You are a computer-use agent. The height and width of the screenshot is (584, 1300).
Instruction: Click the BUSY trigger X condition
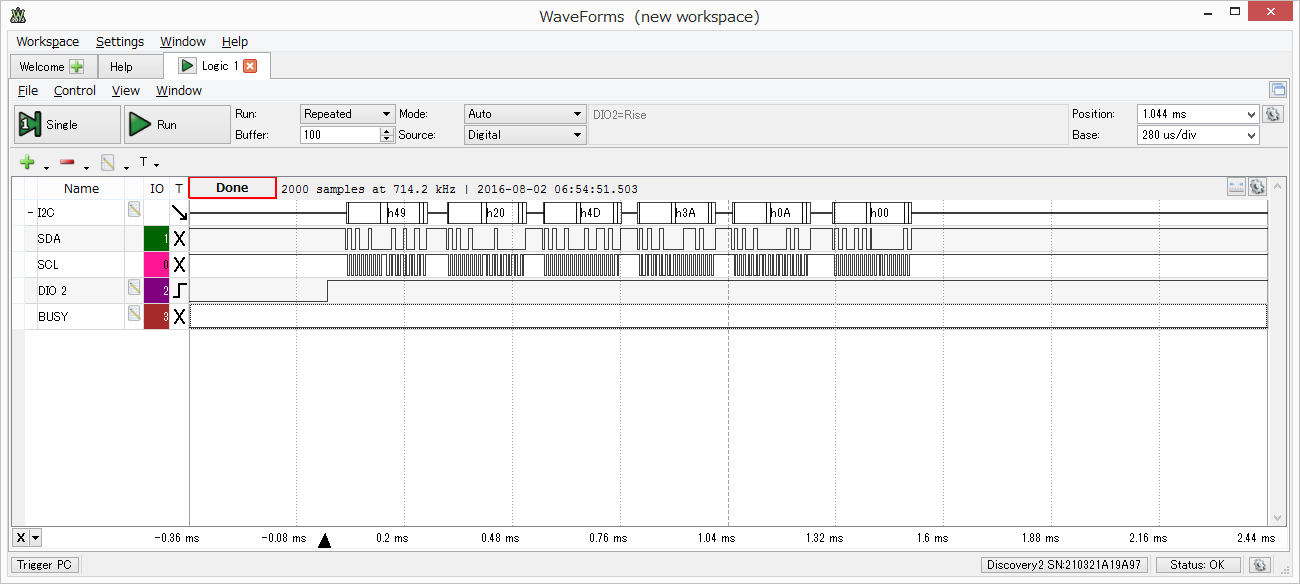179,317
